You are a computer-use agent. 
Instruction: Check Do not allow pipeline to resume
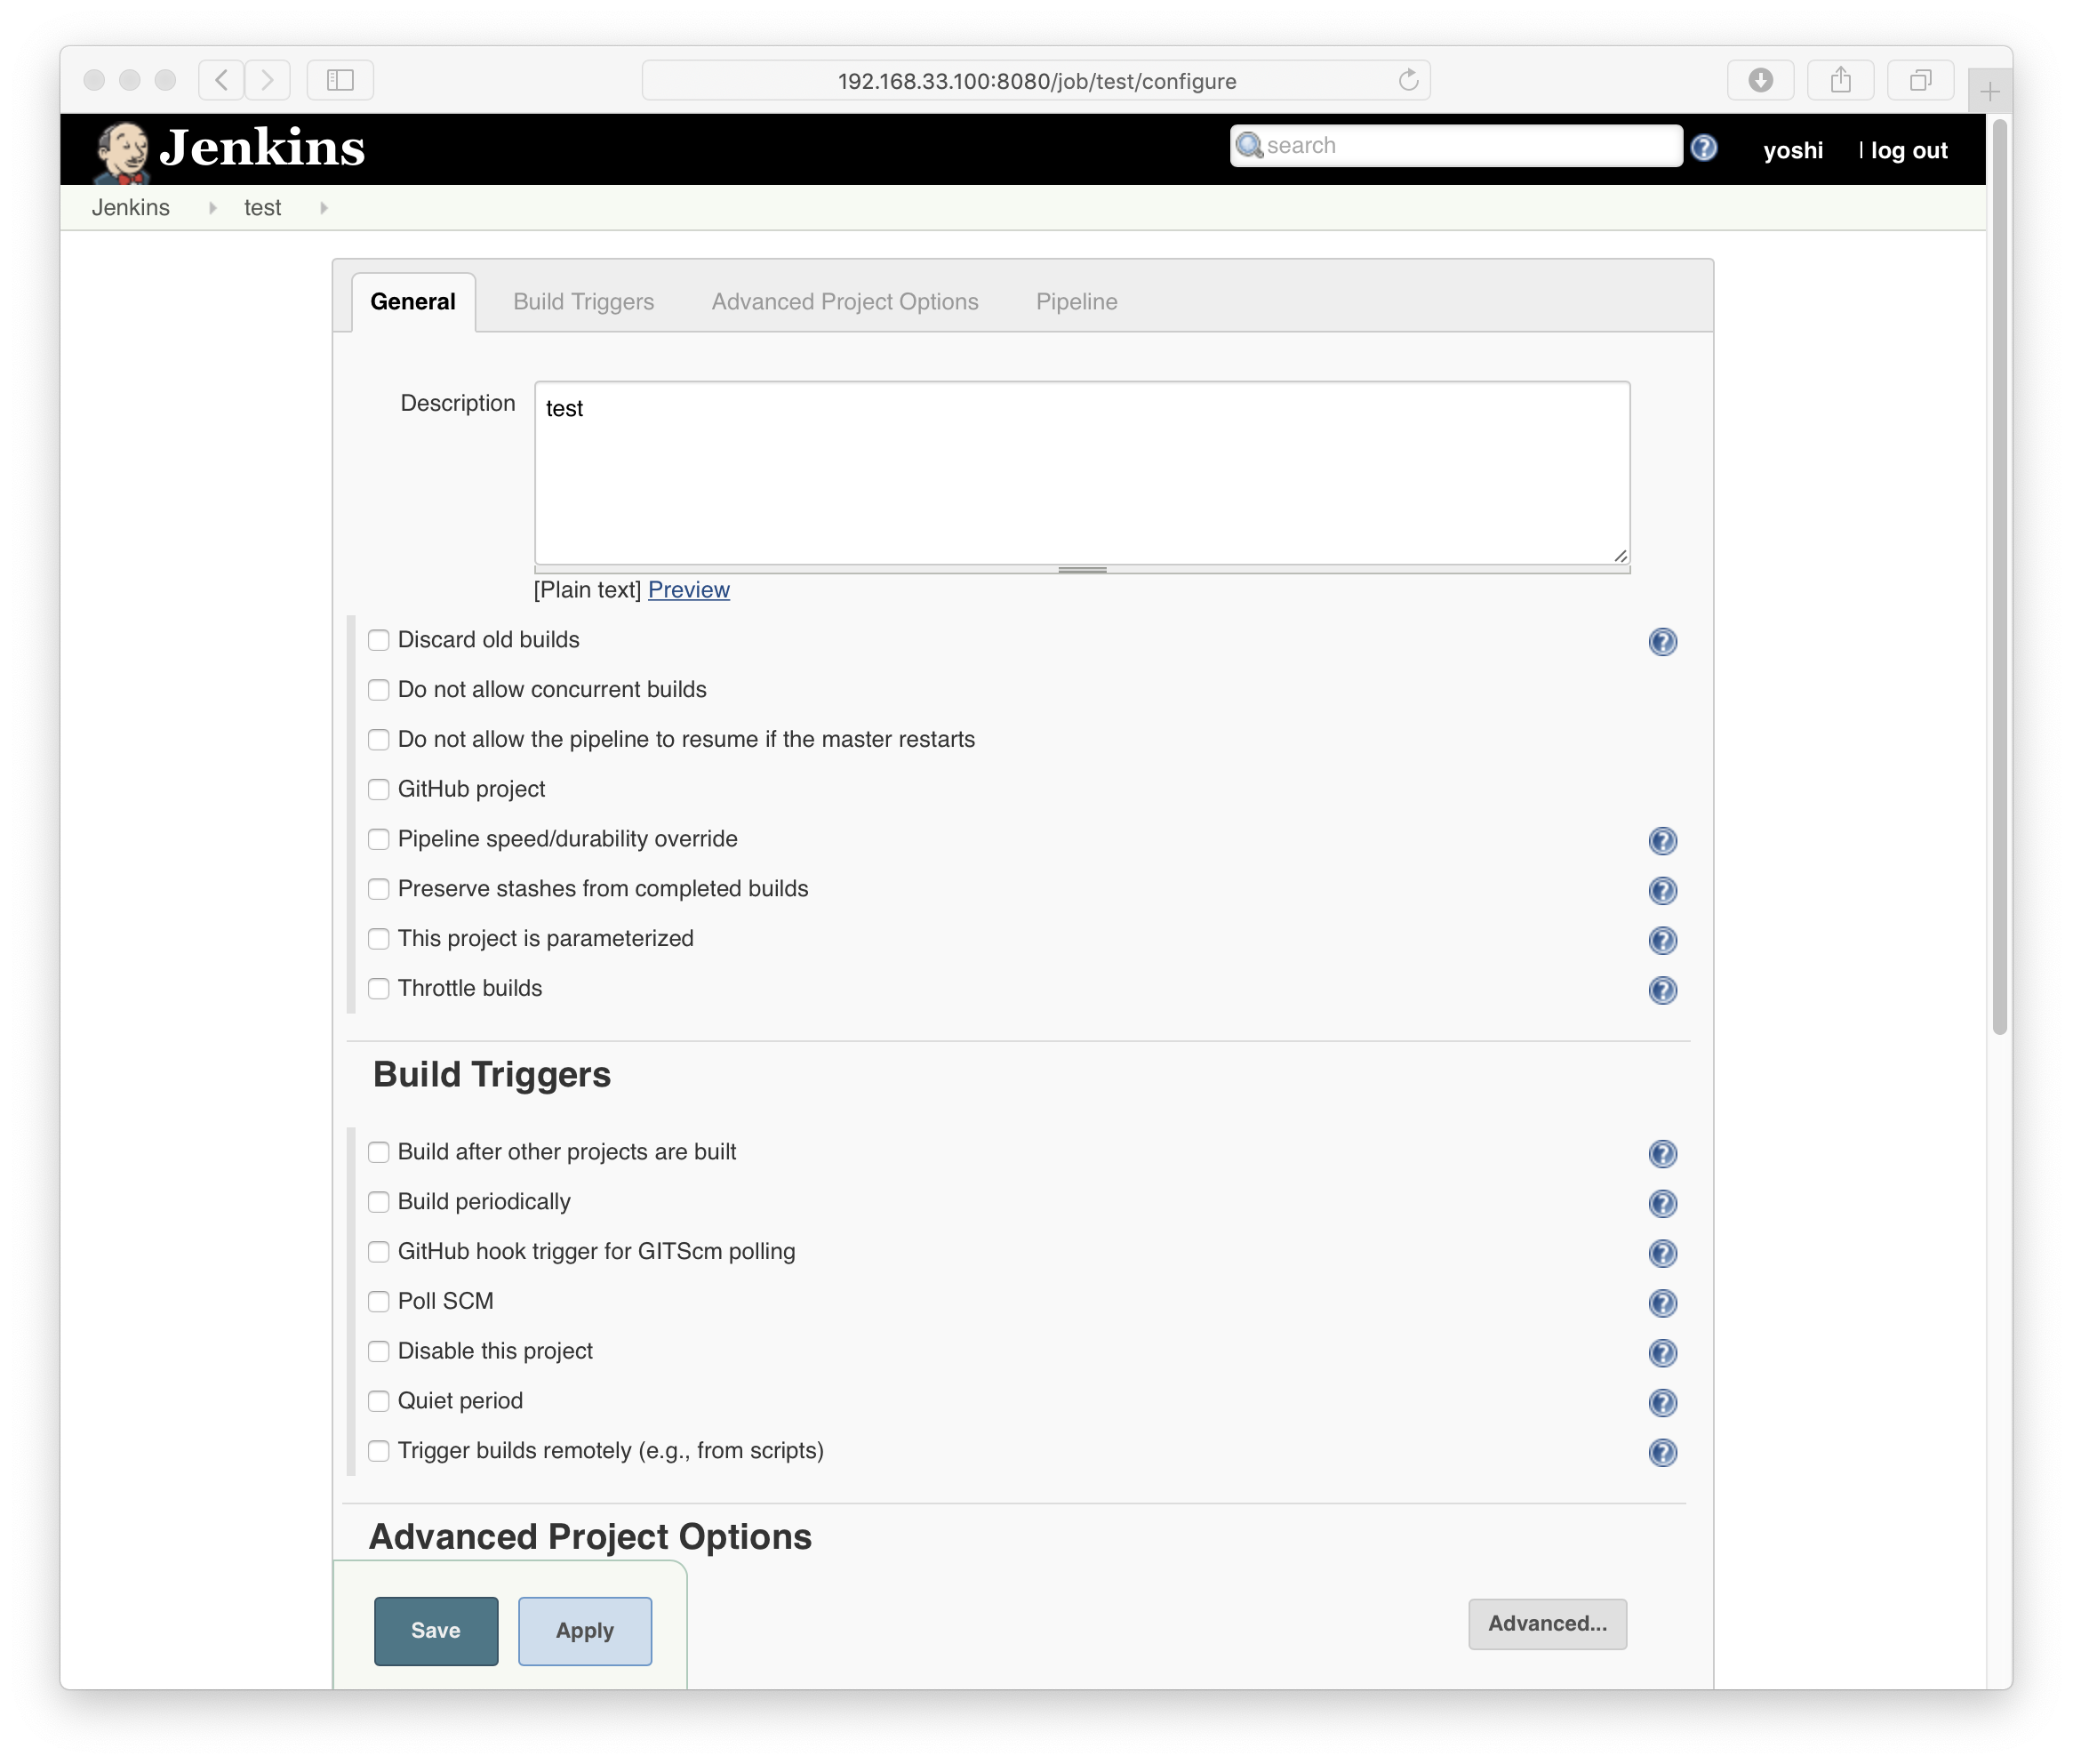(378, 740)
